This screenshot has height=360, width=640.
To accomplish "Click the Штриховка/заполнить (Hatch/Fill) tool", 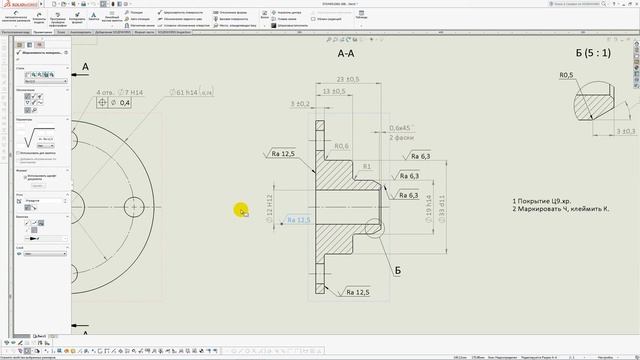I will point(289,25).
